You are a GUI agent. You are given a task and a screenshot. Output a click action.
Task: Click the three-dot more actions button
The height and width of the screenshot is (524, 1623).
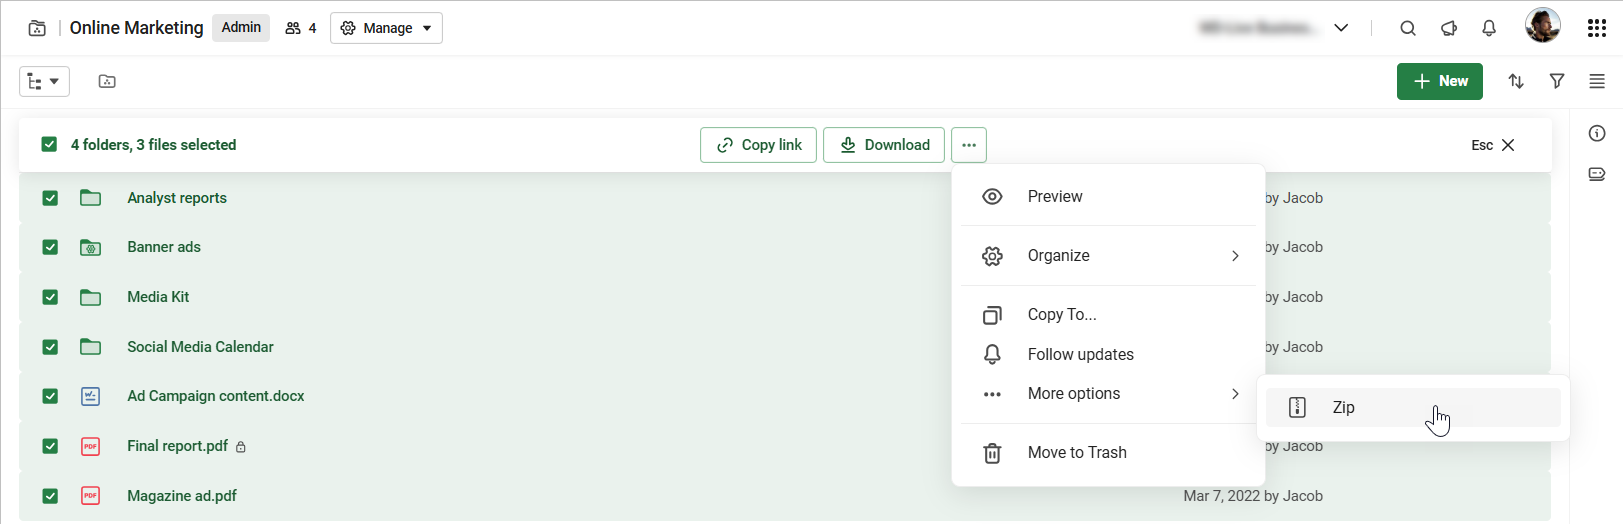[x=969, y=145]
